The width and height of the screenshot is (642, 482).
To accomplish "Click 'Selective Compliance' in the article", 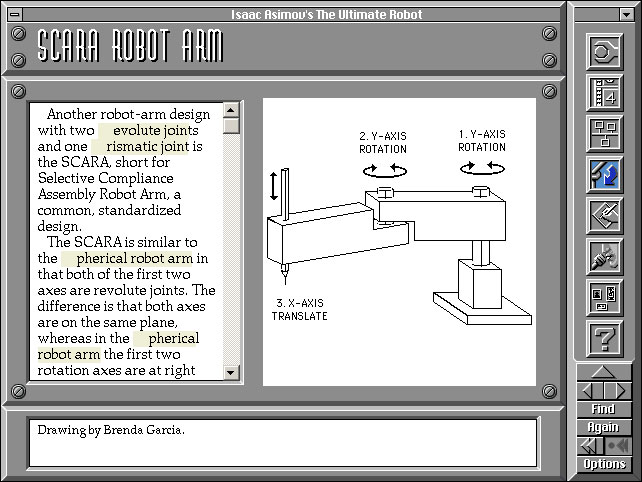I will pos(106,179).
